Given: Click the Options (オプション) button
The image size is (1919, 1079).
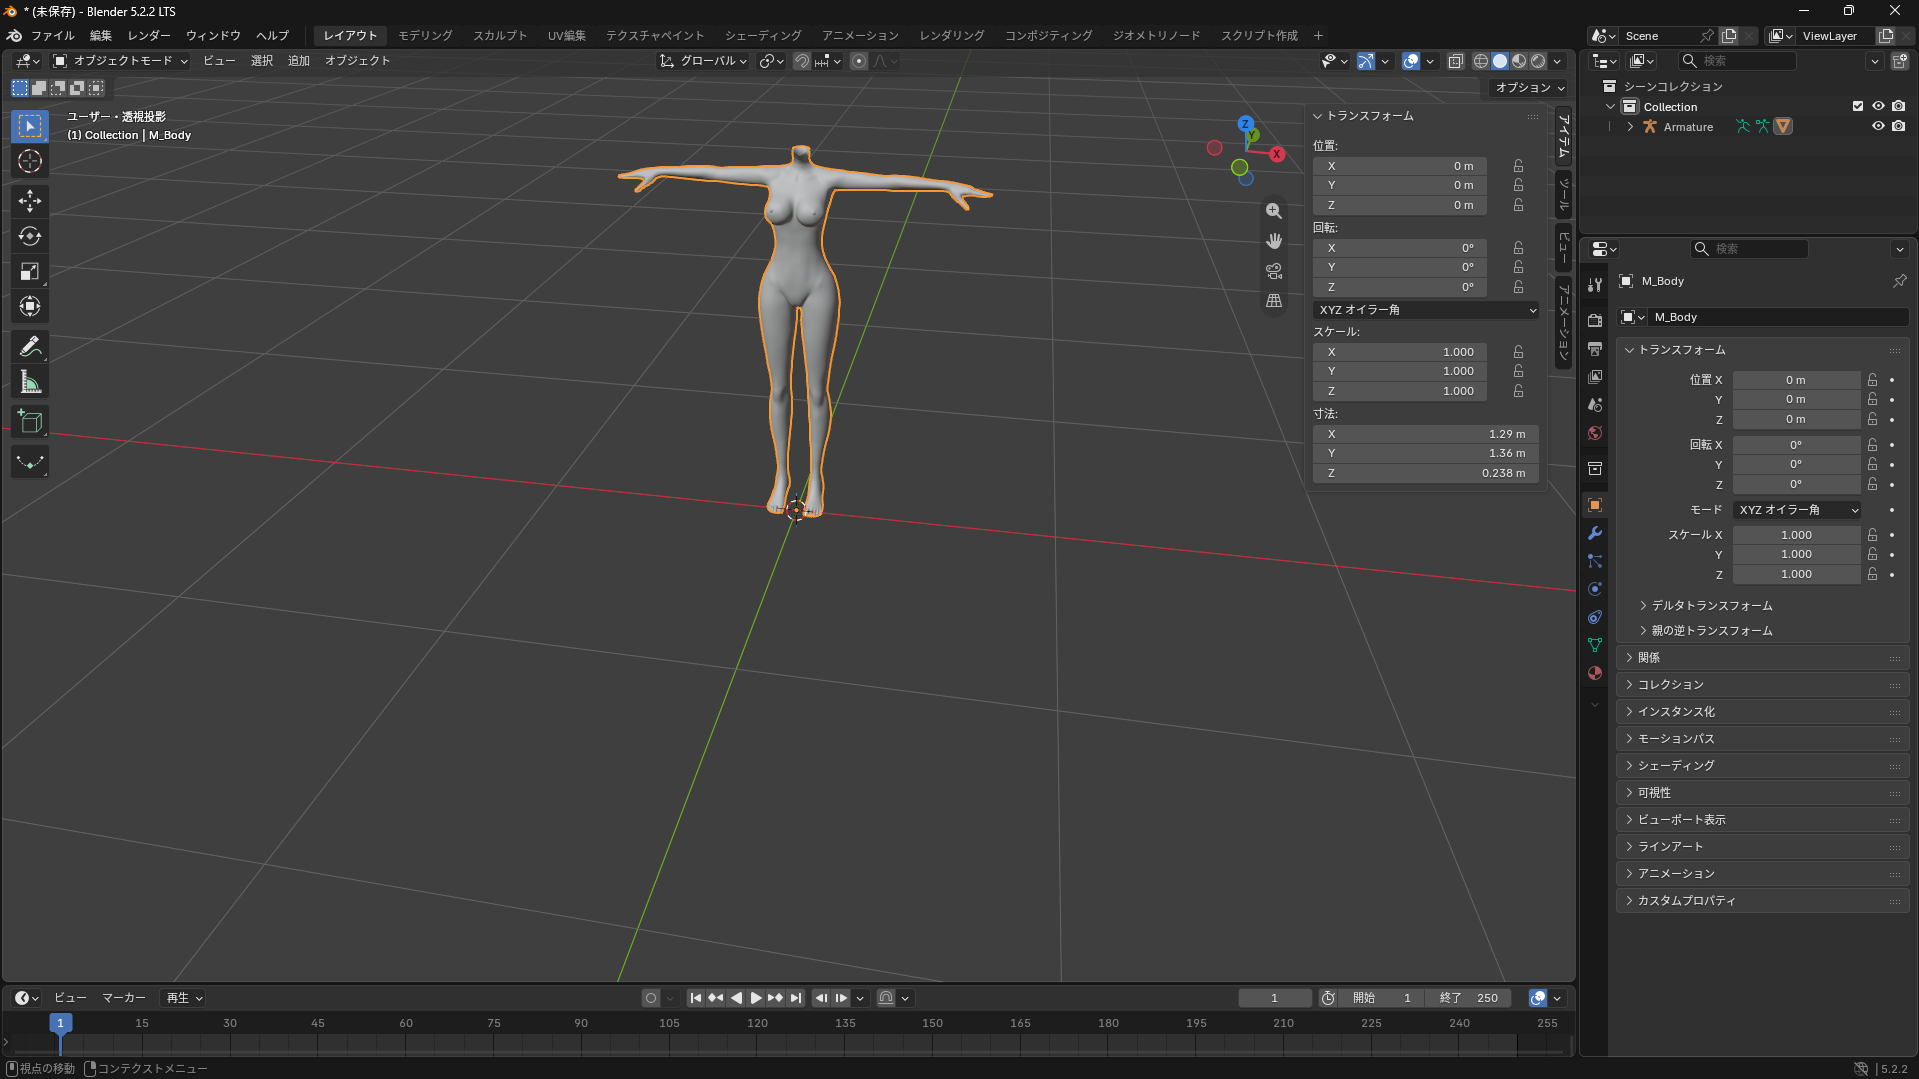Looking at the screenshot, I should [1529, 88].
